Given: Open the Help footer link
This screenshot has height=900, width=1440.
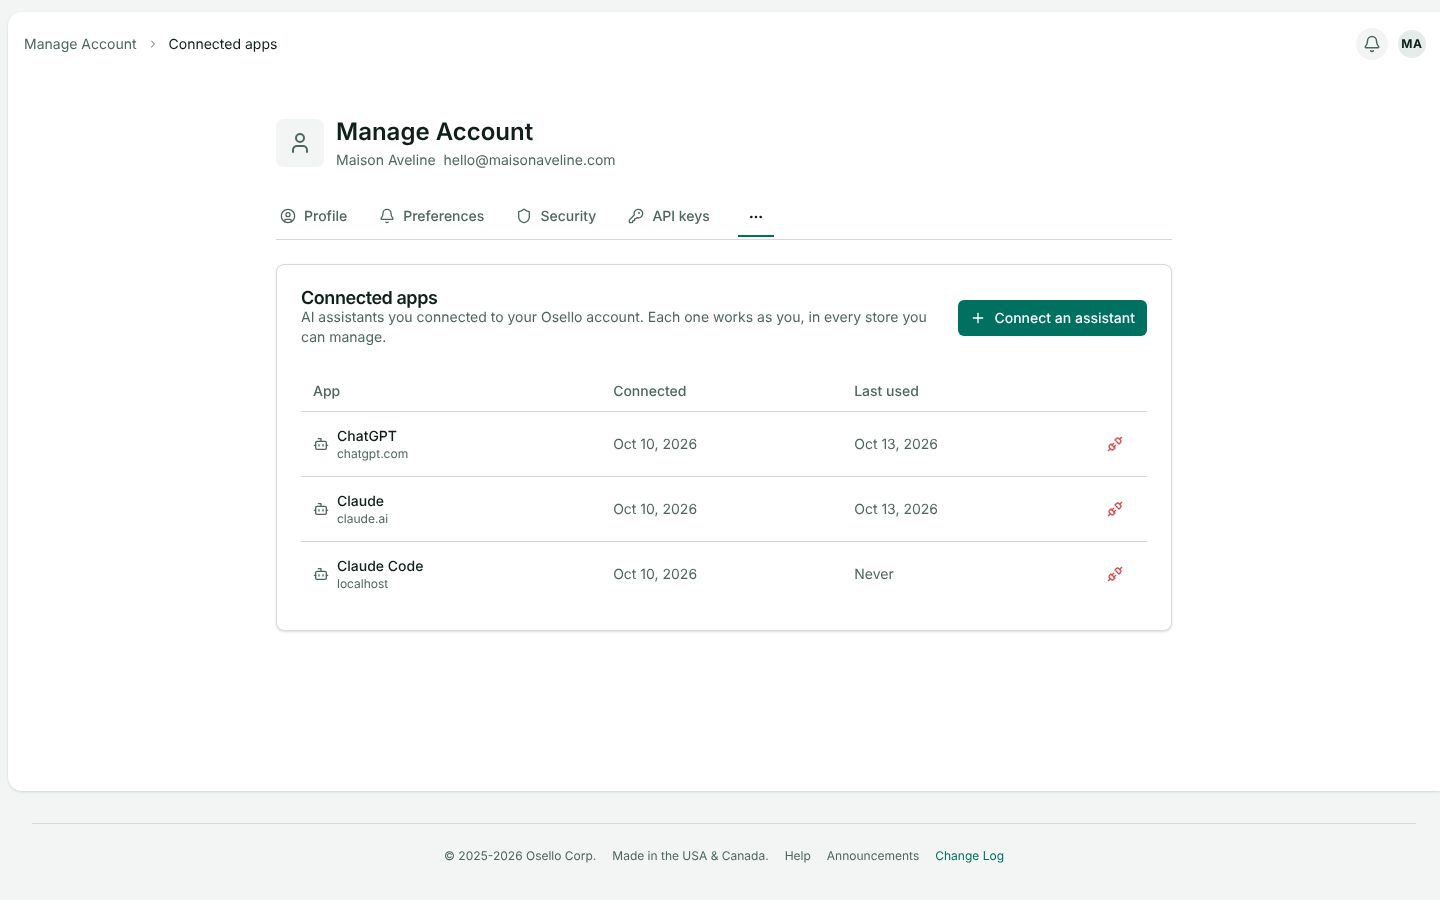Looking at the screenshot, I should 798,856.
